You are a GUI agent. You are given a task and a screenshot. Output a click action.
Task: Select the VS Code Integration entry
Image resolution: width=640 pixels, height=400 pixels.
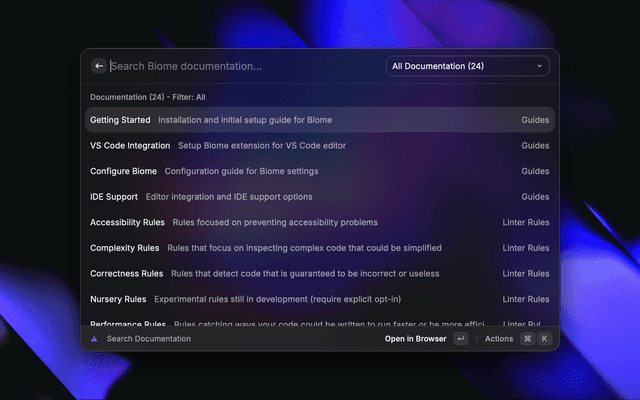319,145
